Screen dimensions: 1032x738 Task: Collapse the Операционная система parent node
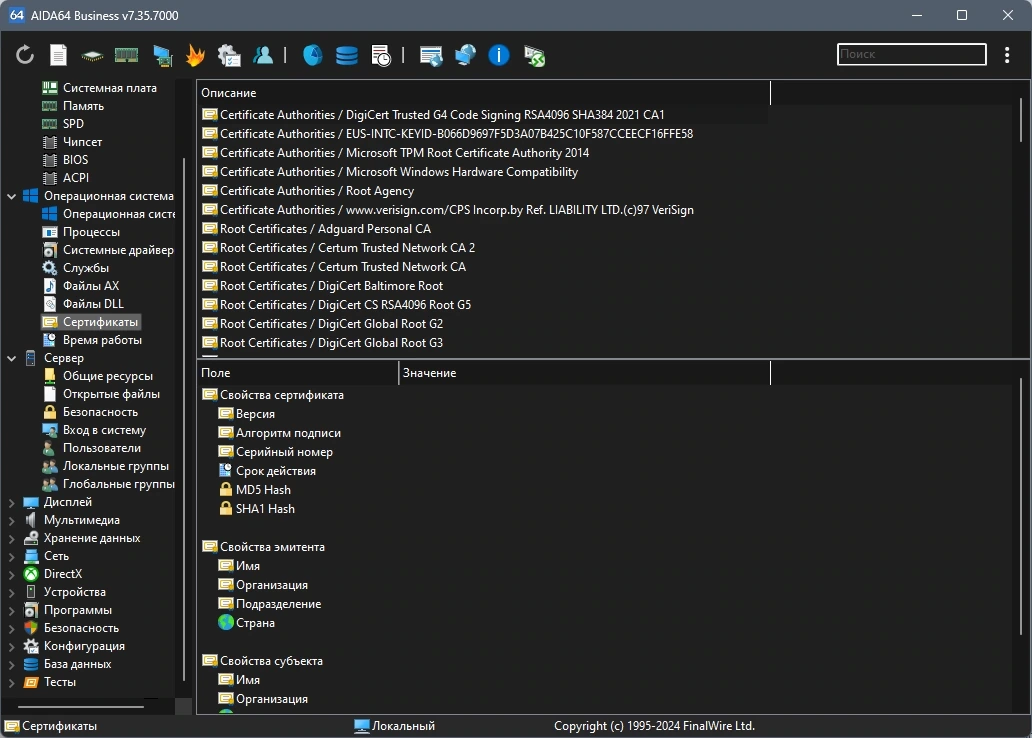click(x=11, y=196)
